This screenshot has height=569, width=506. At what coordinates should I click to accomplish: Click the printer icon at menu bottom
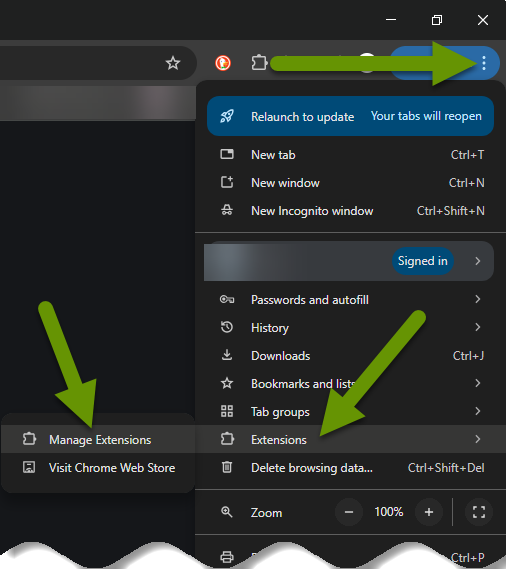(x=227, y=557)
